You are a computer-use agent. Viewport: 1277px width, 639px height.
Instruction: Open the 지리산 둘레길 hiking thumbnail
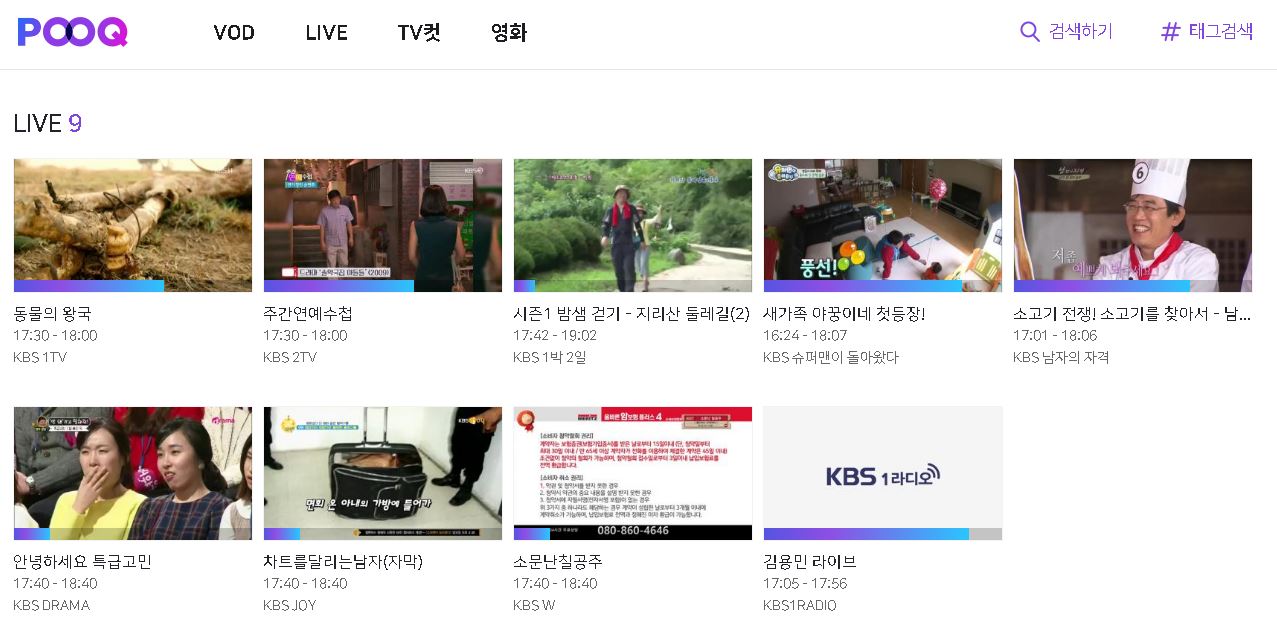(x=633, y=225)
